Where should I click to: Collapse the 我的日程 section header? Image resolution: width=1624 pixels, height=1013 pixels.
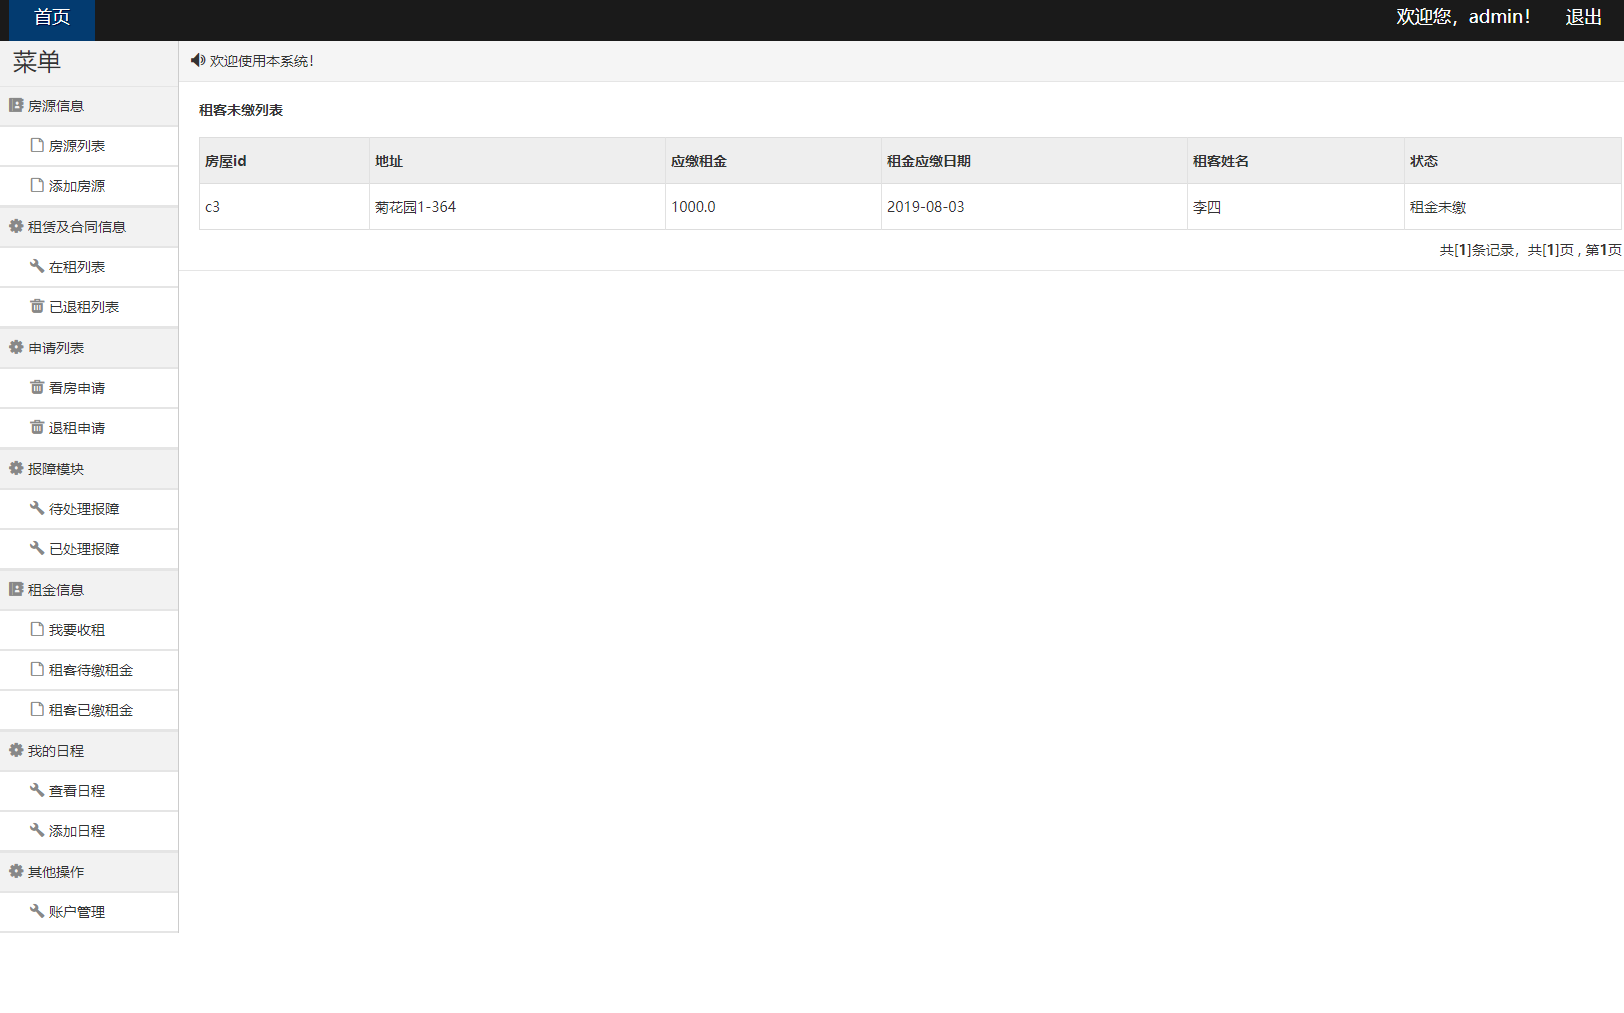89,751
